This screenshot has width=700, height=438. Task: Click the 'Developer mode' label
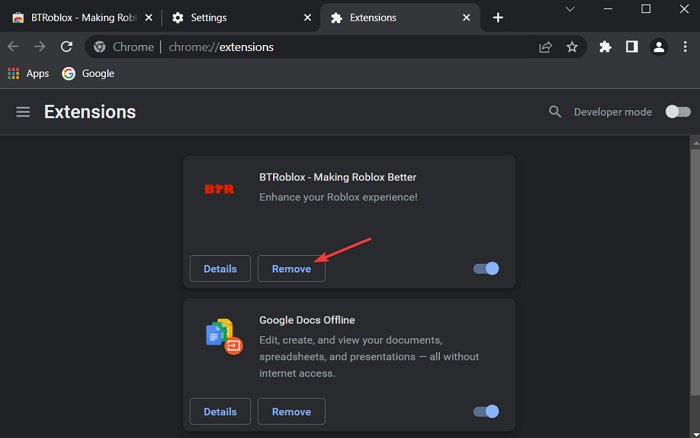pyautogui.click(x=613, y=112)
